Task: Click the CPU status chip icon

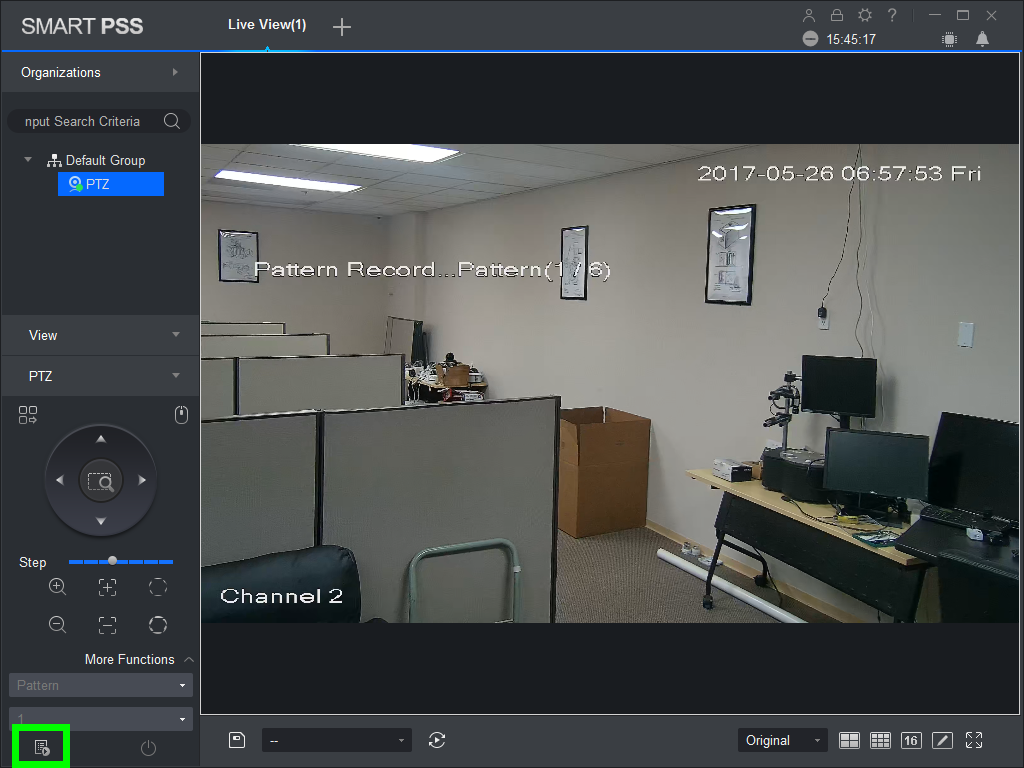Action: coord(950,40)
